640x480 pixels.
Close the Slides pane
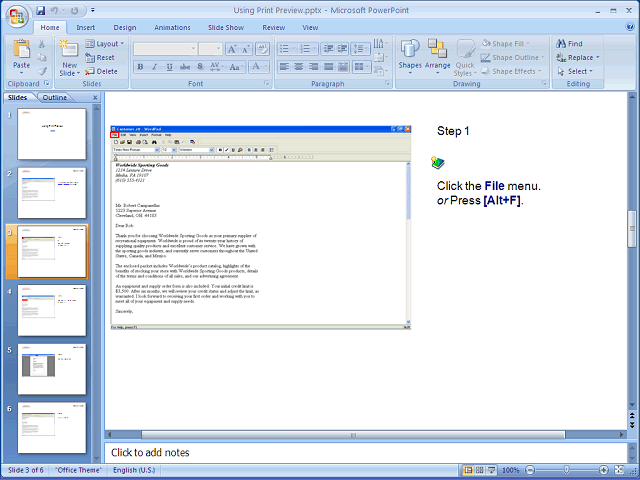coord(95,98)
